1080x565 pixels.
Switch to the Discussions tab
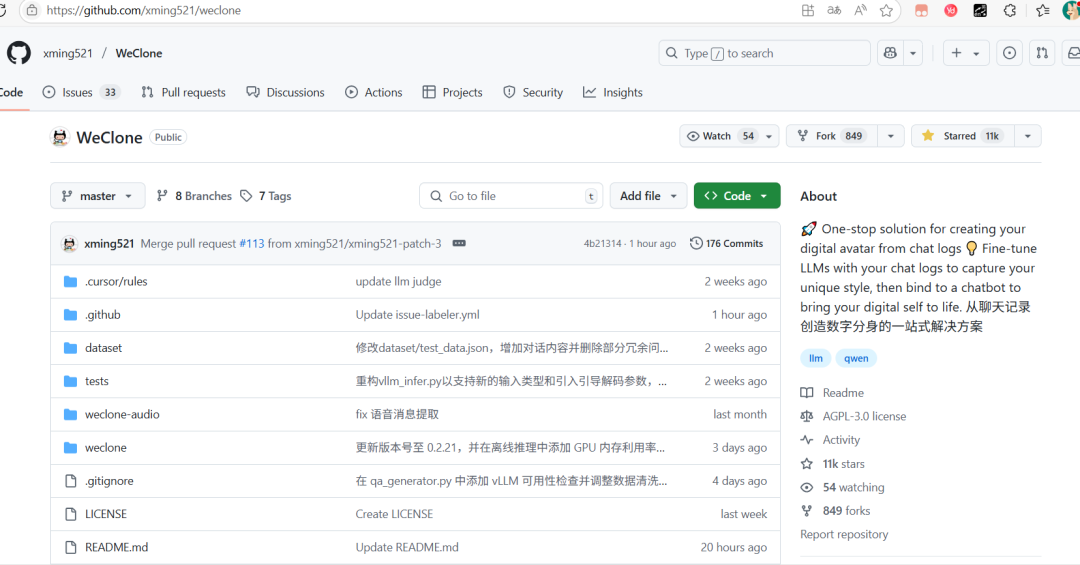tap(285, 92)
